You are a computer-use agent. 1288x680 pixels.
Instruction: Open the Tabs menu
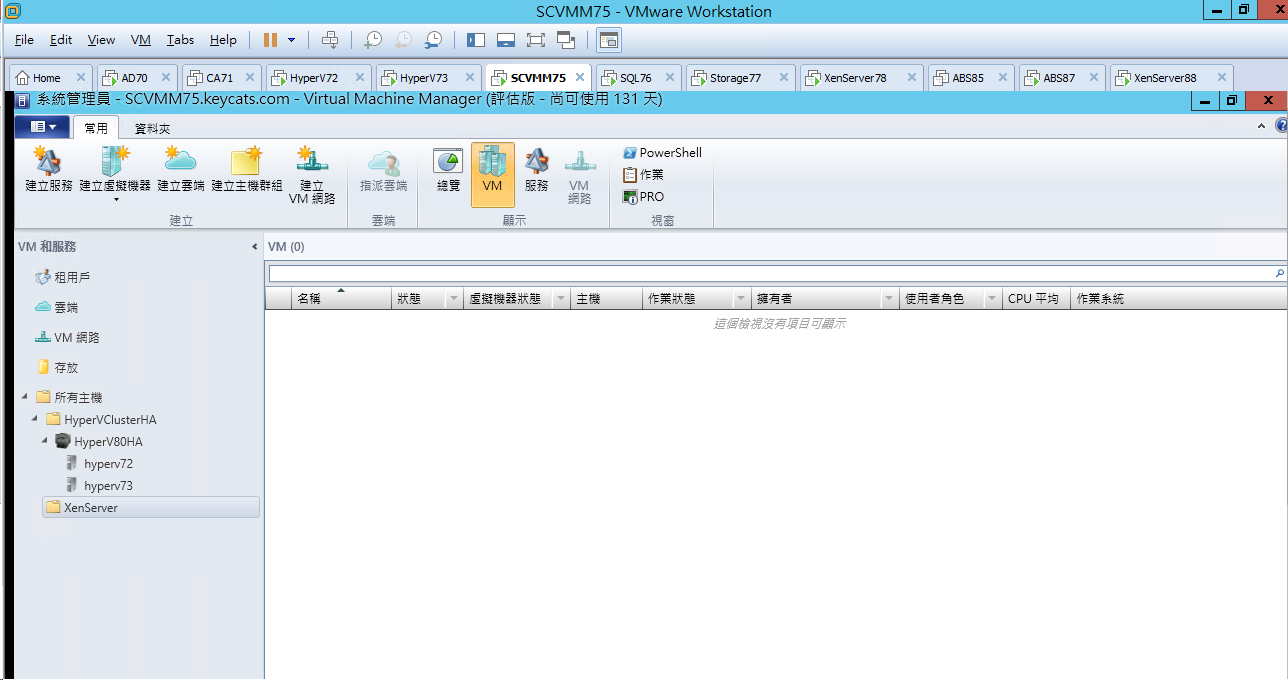[x=180, y=40]
